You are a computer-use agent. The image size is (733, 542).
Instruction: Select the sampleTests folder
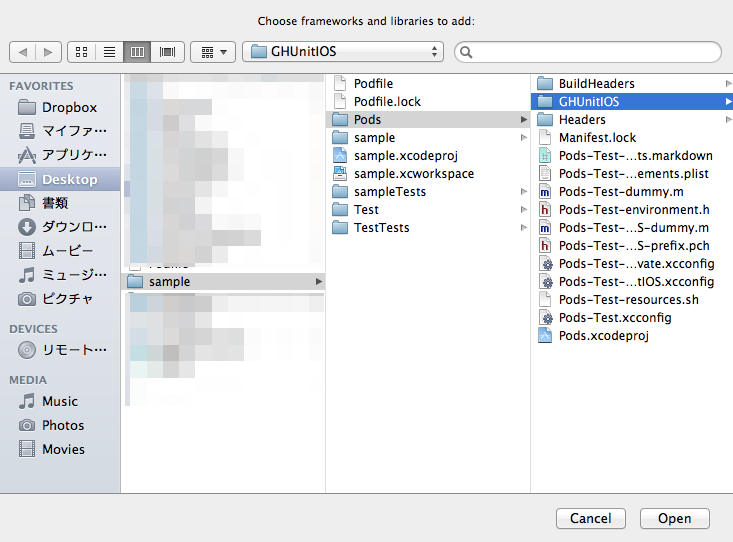[428, 192]
